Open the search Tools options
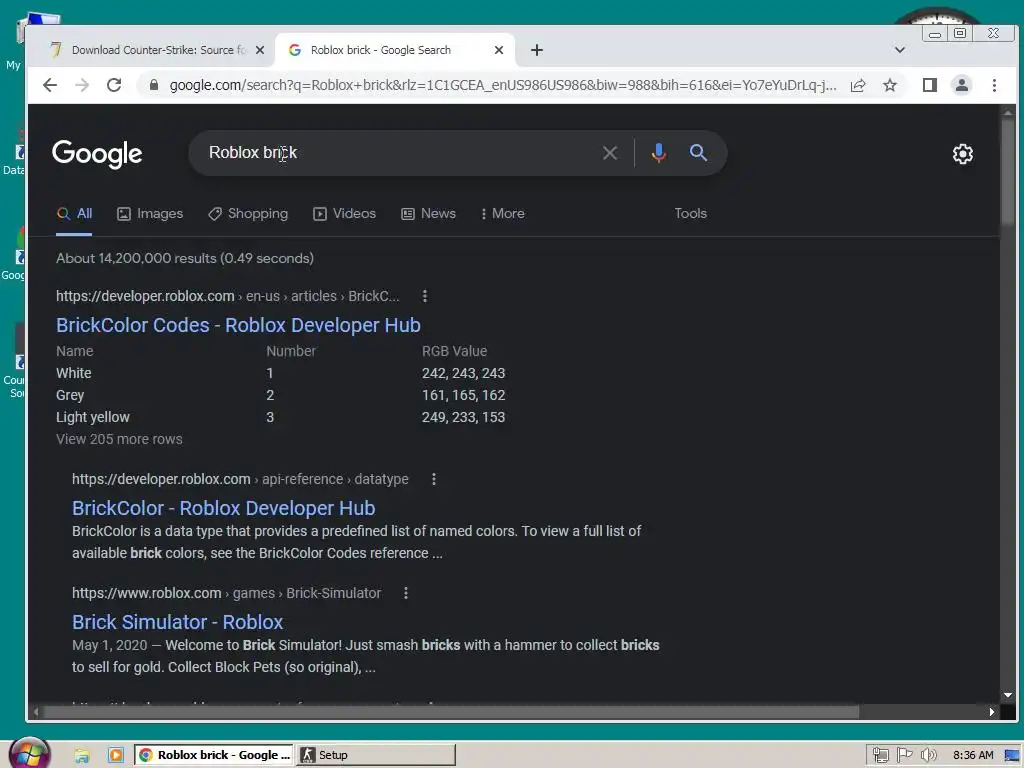This screenshot has width=1024, height=768. [690, 214]
